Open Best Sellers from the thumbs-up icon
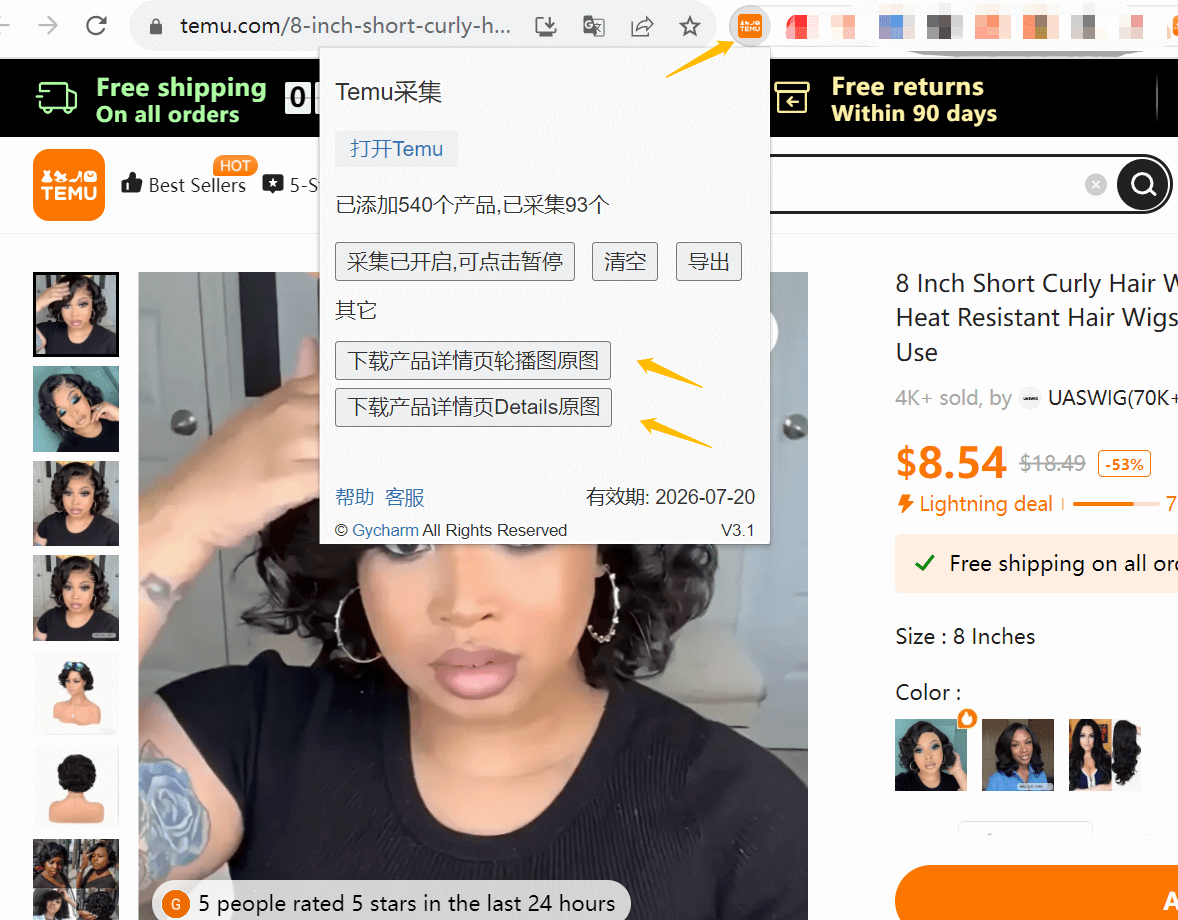 [131, 182]
